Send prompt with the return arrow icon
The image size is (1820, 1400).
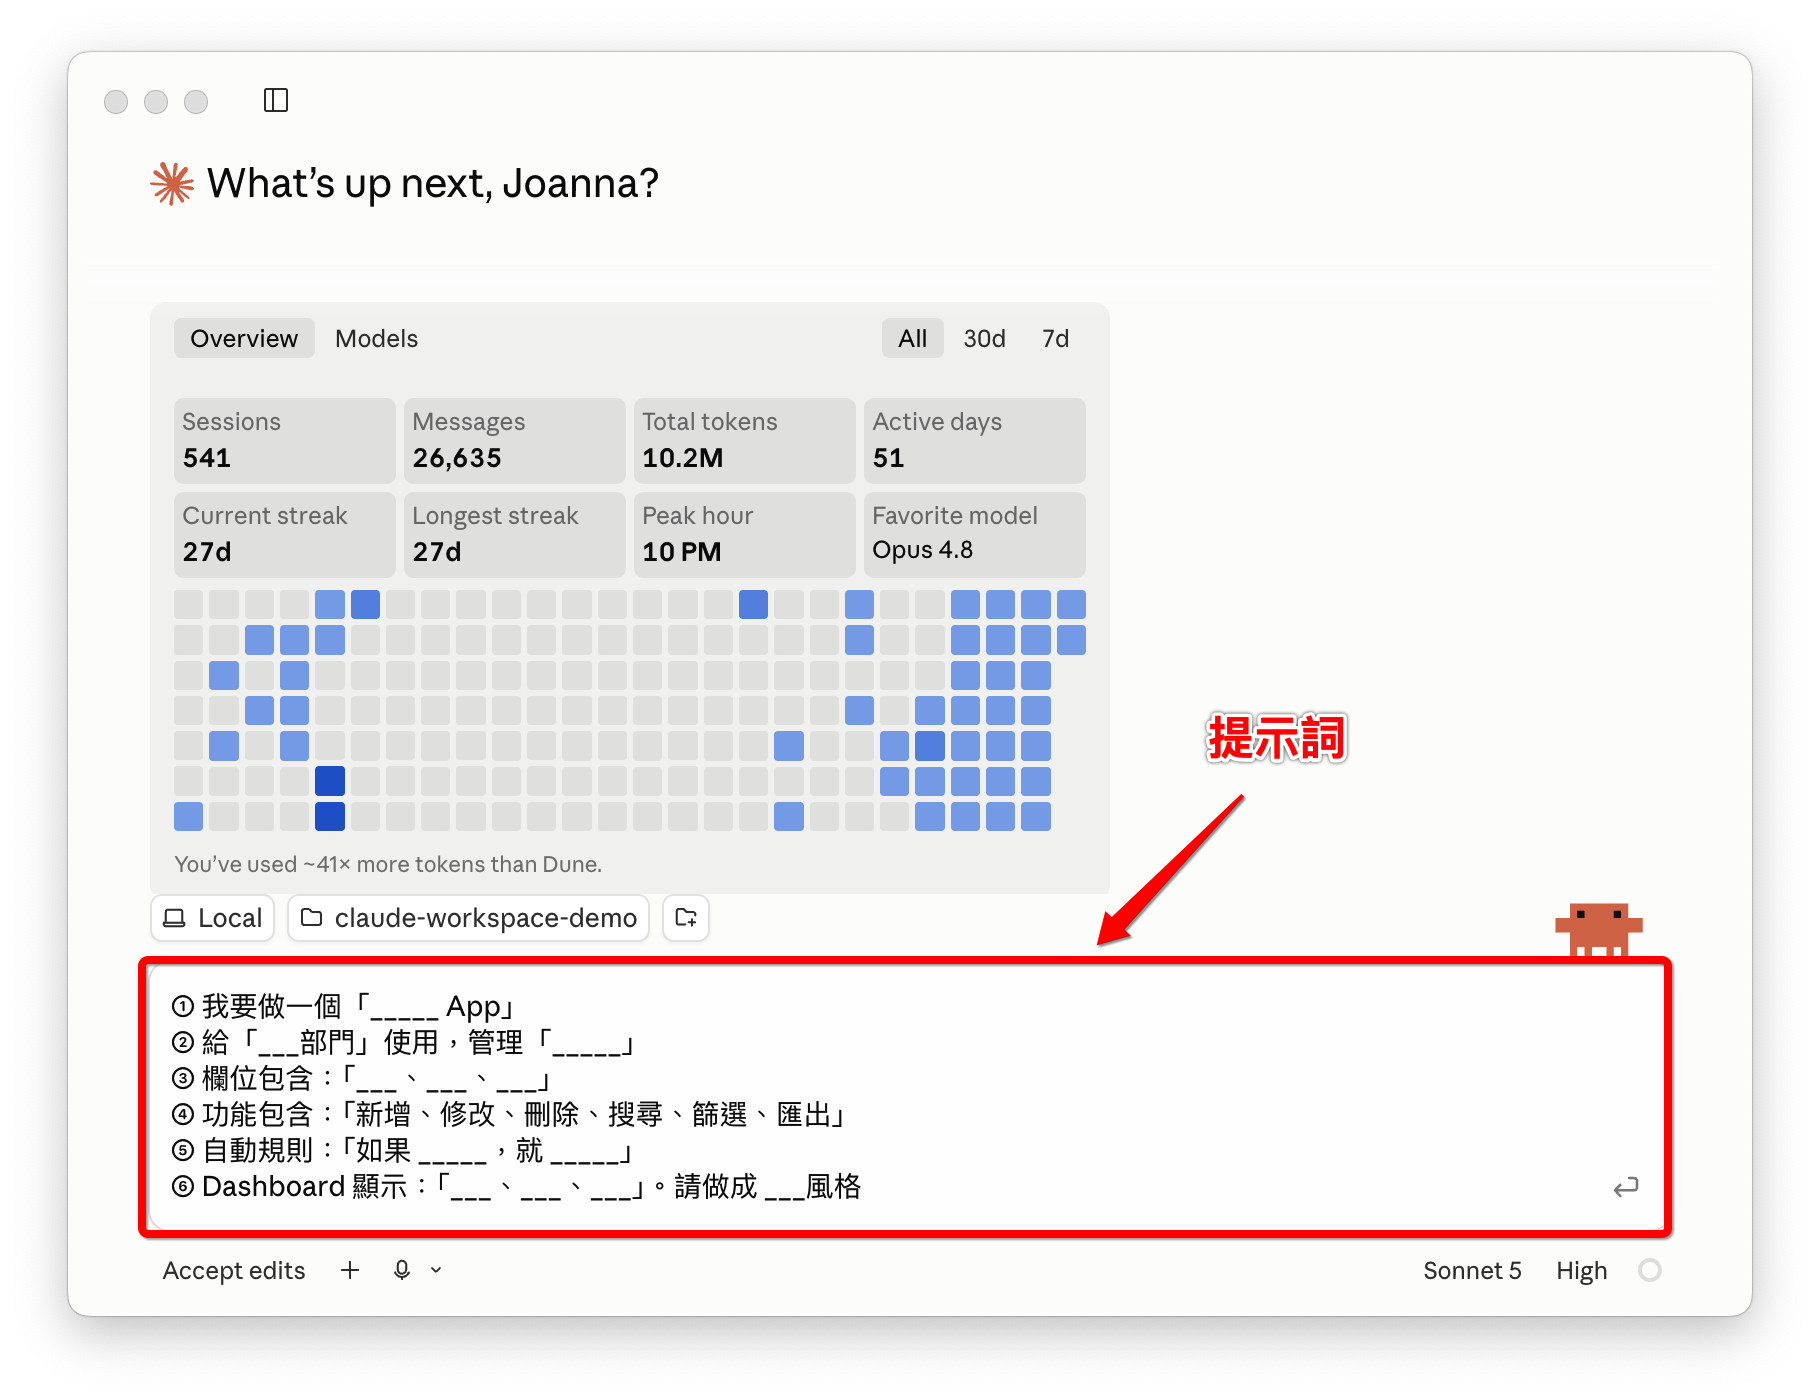1626,1187
